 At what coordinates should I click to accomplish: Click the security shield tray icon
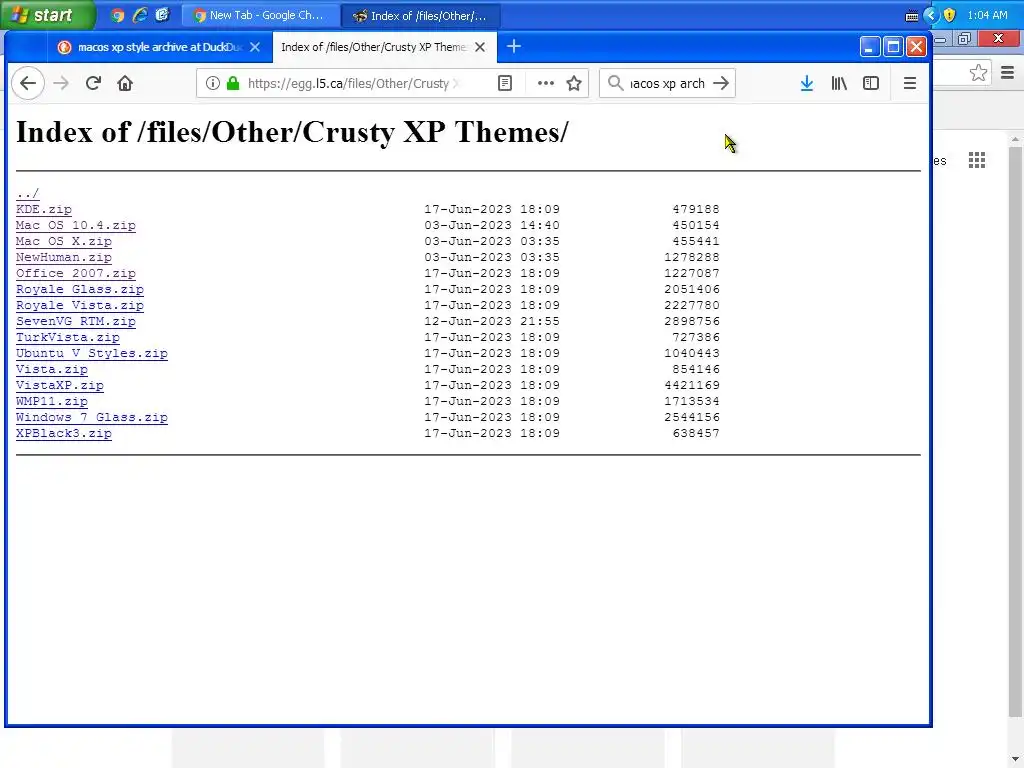(x=950, y=15)
